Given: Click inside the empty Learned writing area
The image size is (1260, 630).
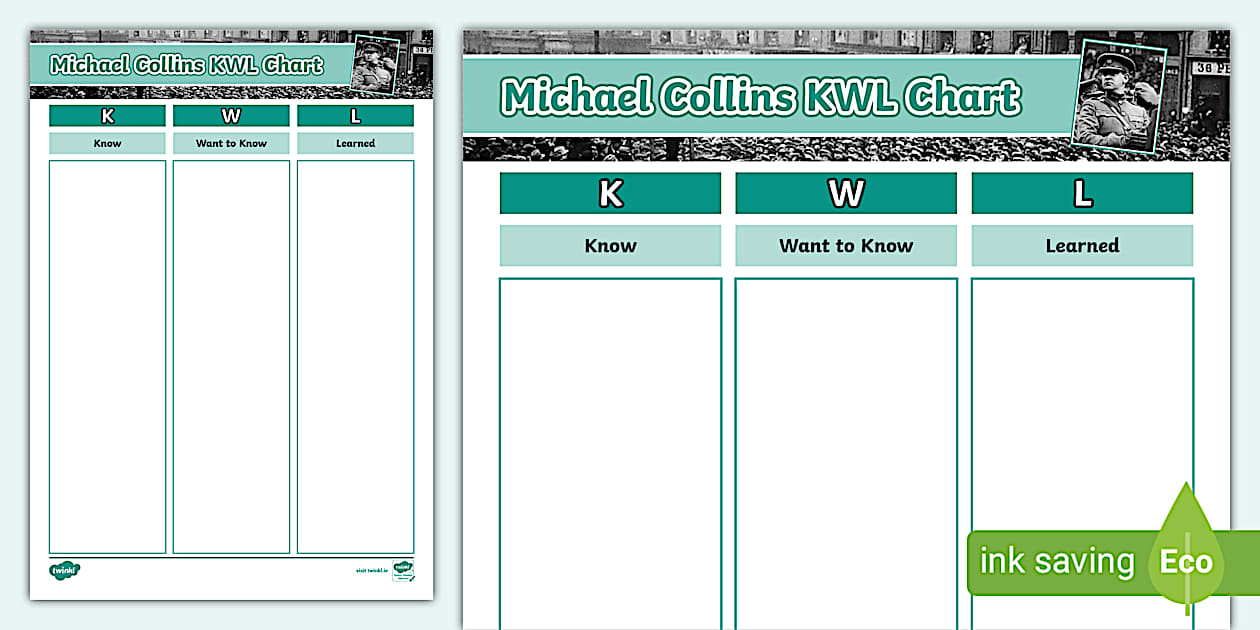Looking at the screenshot, I should pyautogui.click(x=1082, y=400).
